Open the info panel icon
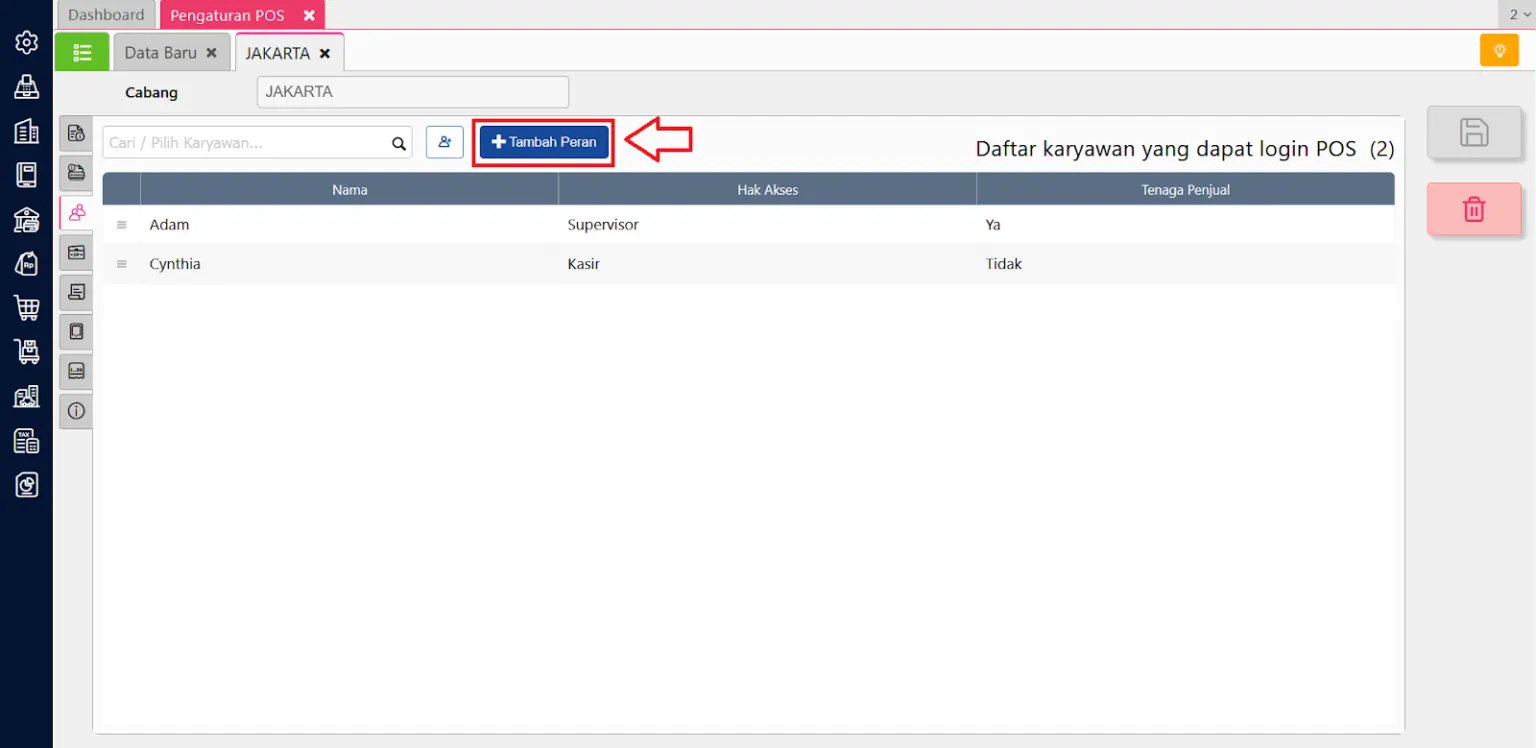 pyautogui.click(x=76, y=411)
